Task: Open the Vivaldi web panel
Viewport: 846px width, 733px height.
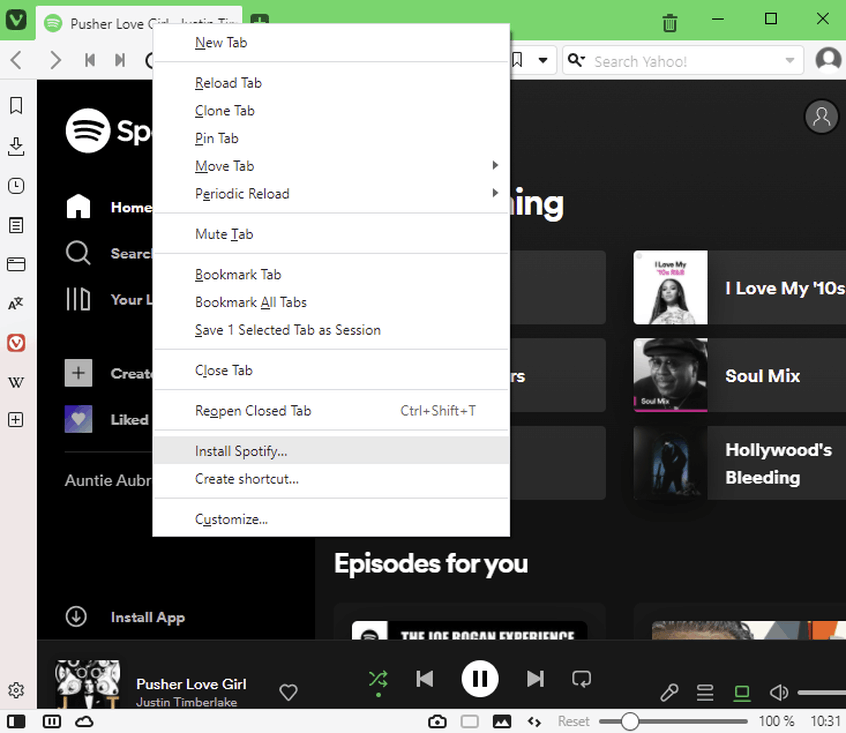Action: coord(16,343)
